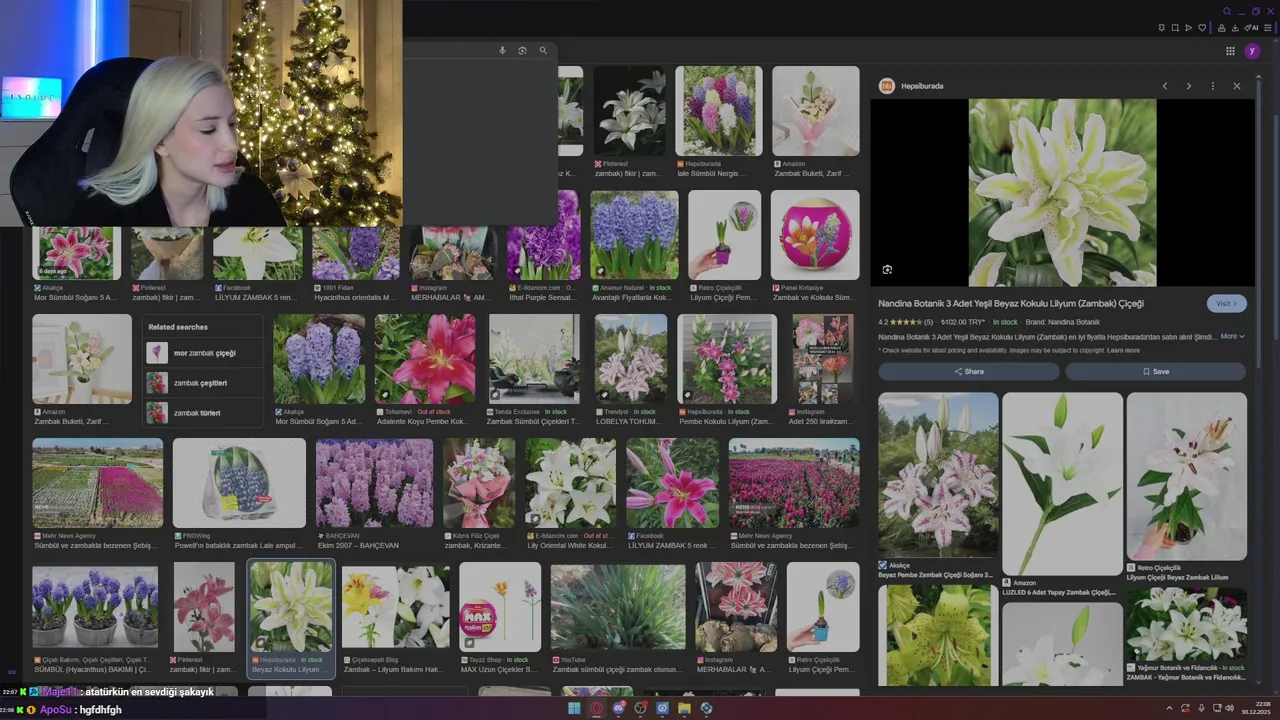The height and width of the screenshot is (720, 1280).
Task: Select related search 'zambak türleri'
Action: pos(203,412)
